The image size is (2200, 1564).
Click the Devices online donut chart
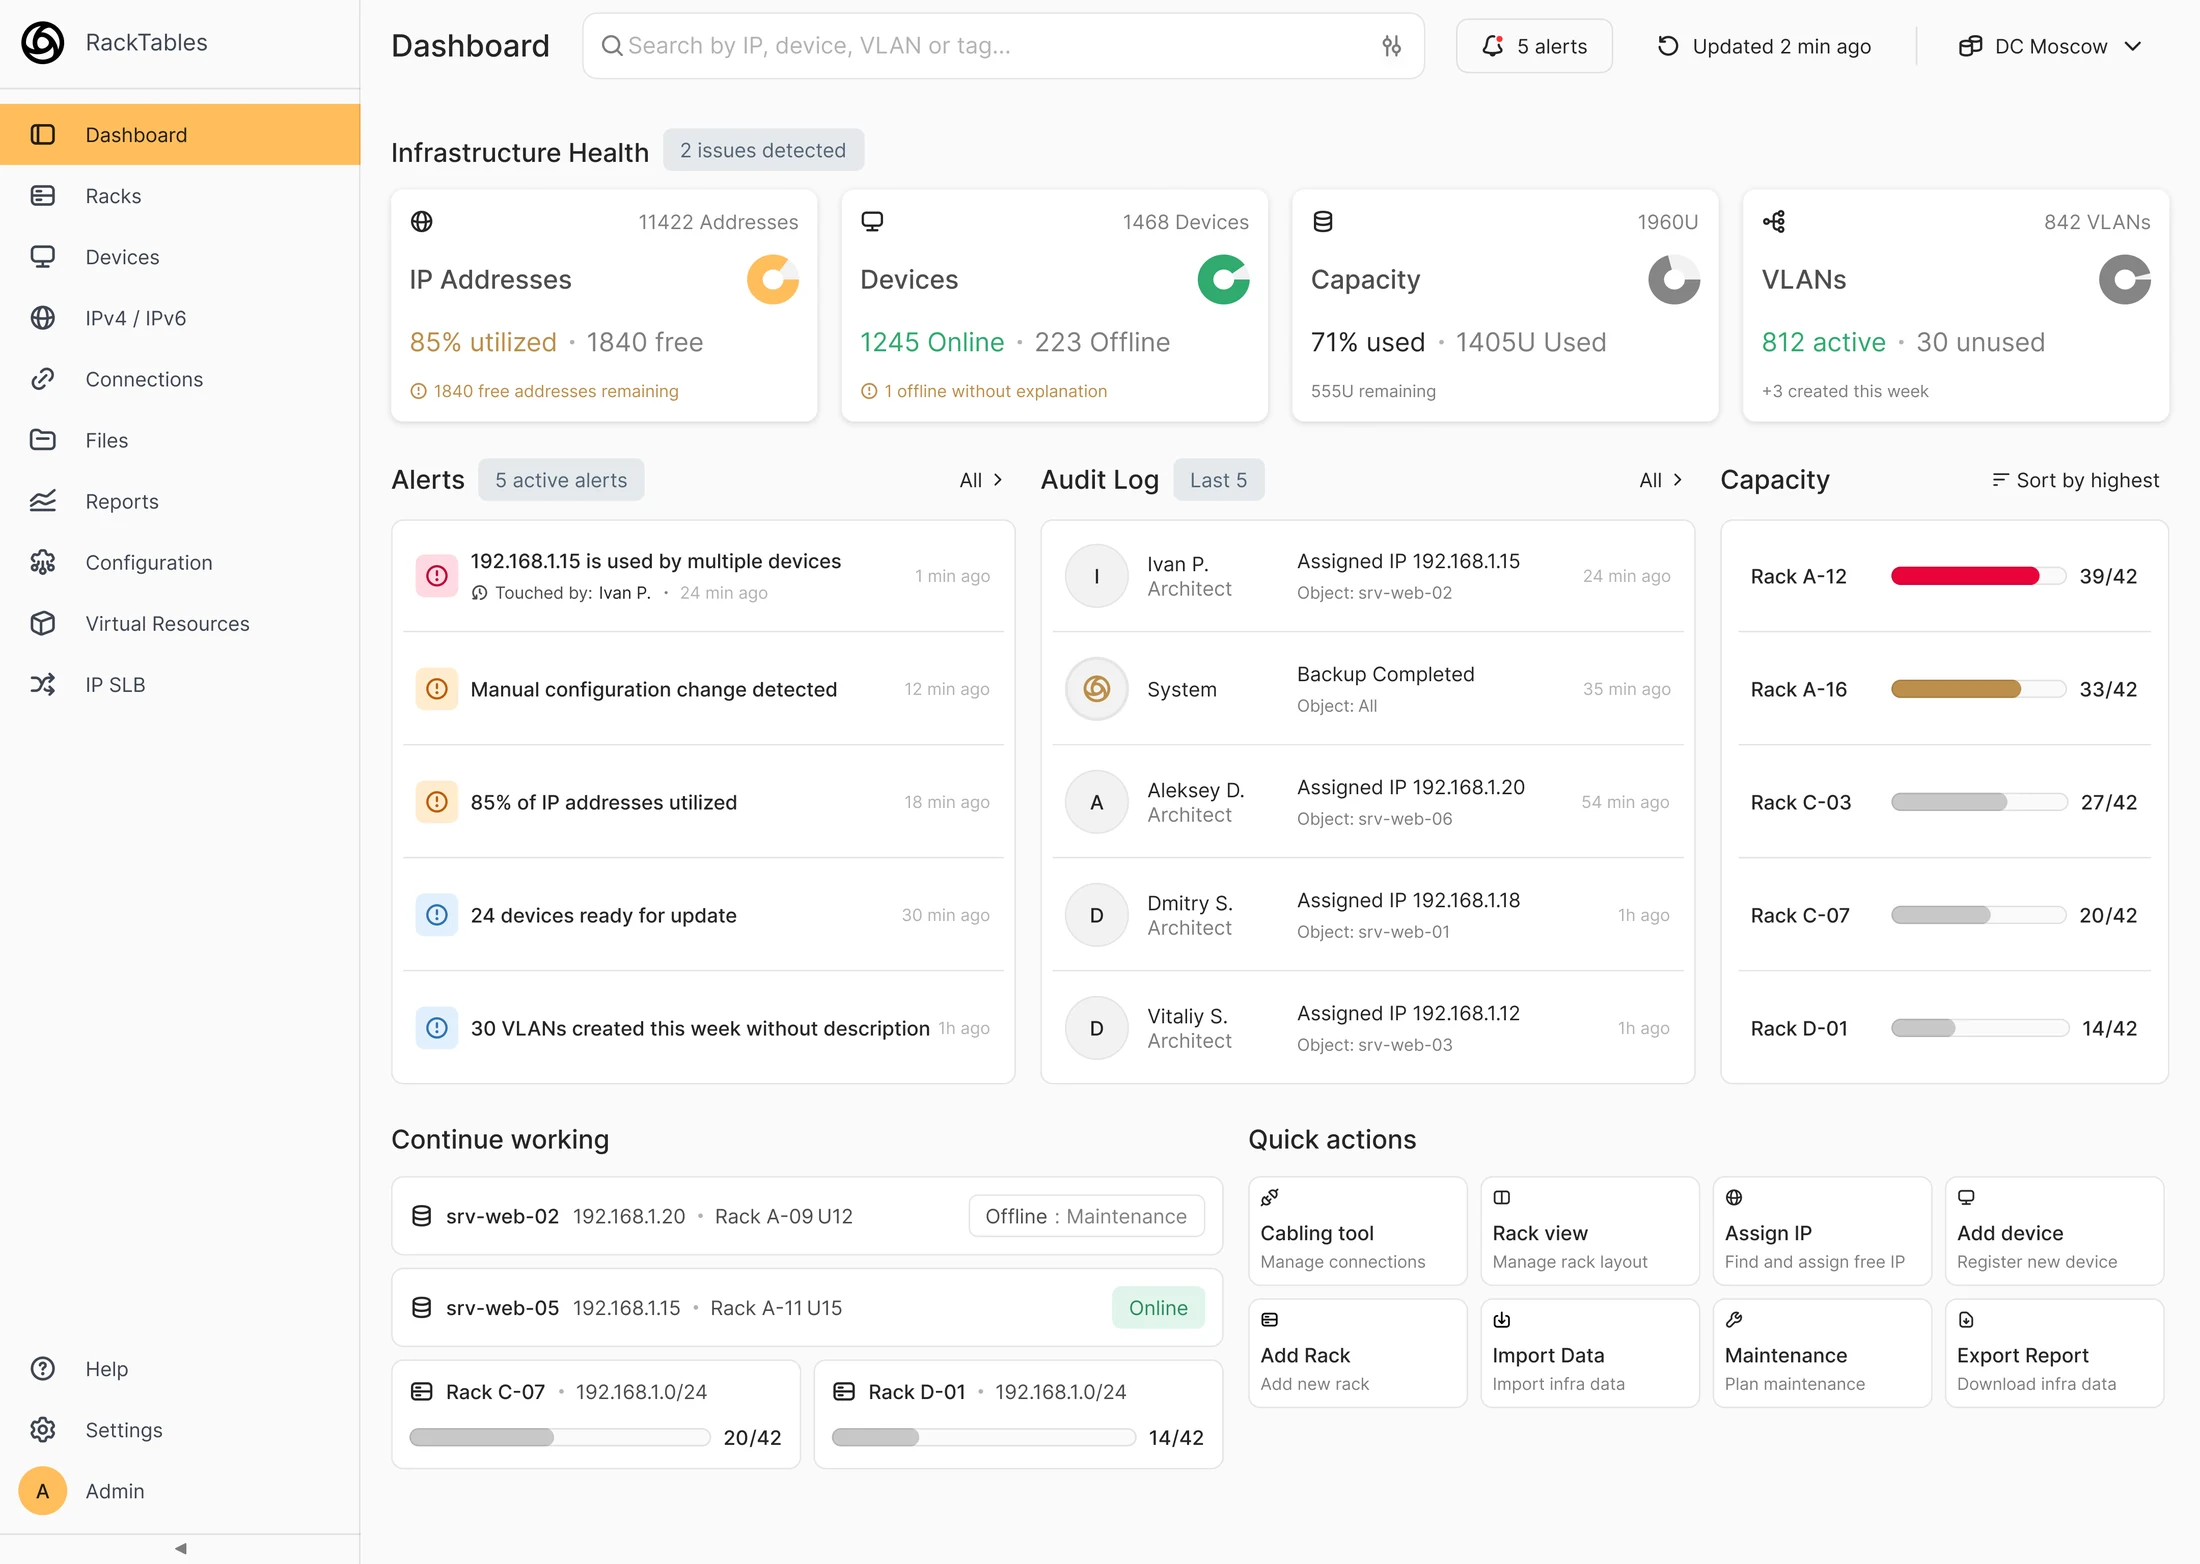(1223, 279)
